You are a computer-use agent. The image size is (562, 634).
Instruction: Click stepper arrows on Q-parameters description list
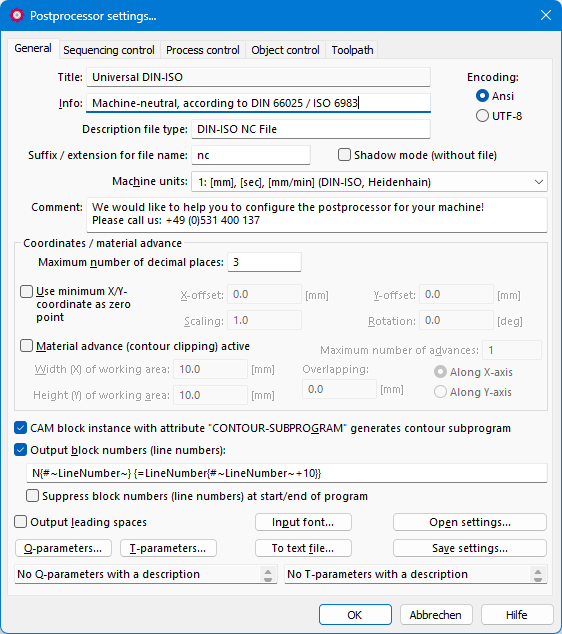point(268,575)
